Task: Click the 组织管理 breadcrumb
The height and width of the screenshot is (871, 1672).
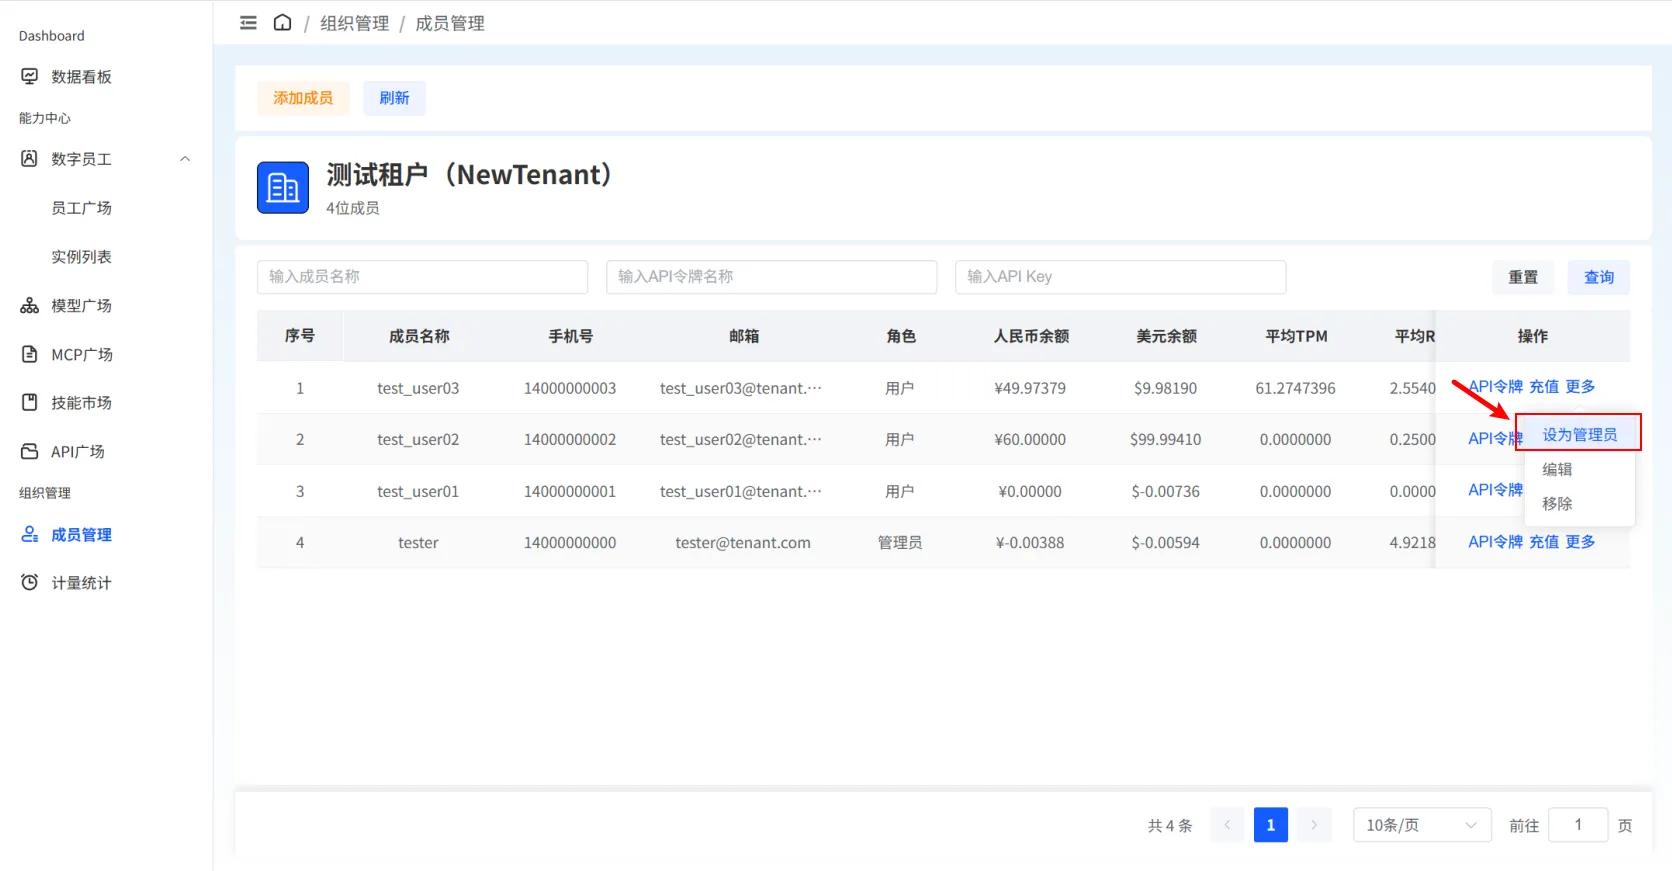Action: 354,23
